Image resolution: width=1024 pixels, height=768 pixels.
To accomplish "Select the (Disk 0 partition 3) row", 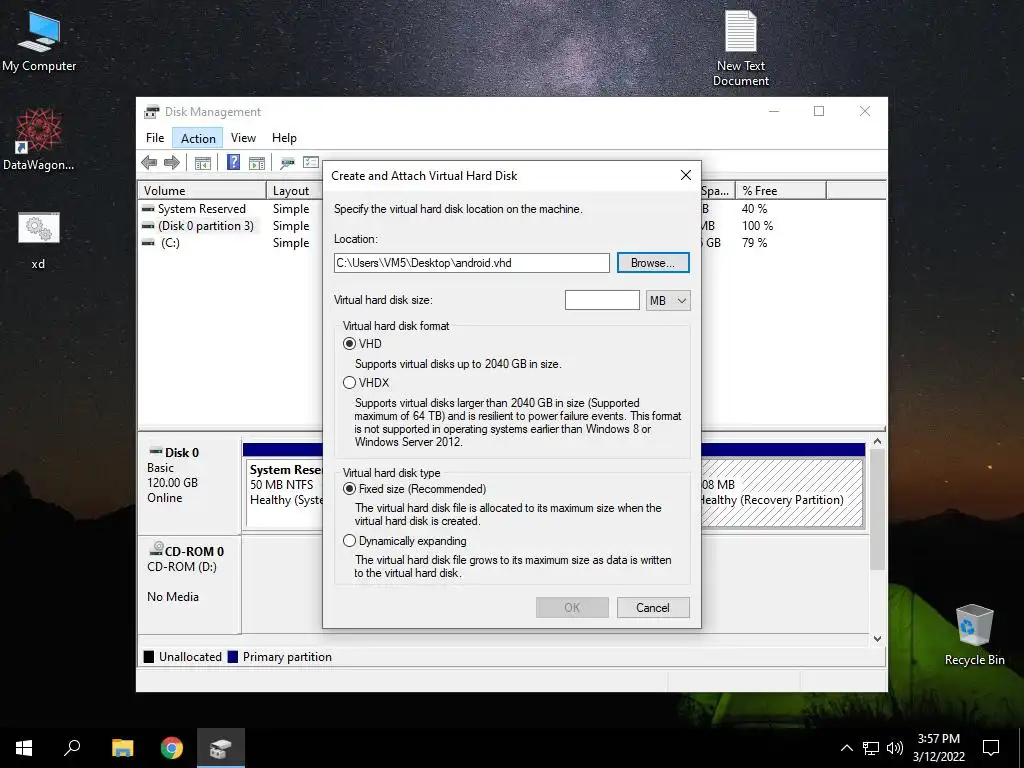I will coord(205,225).
